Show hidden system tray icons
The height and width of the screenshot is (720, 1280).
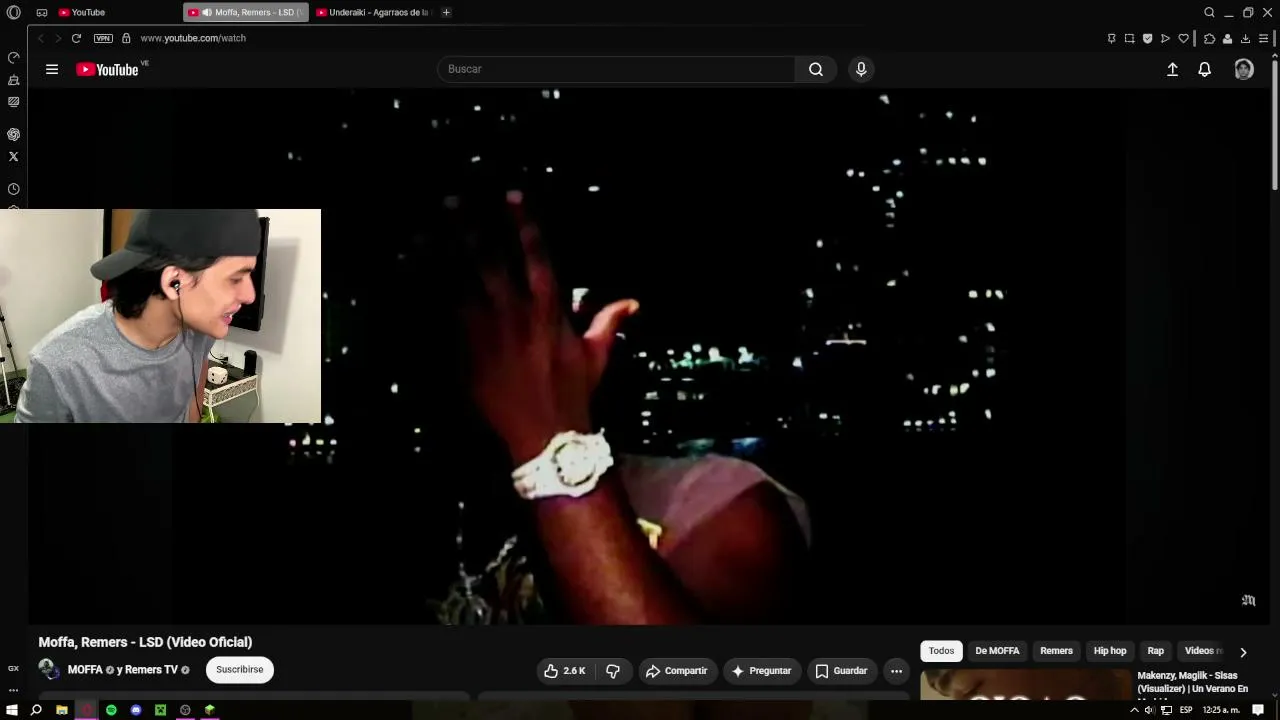pos(1134,710)
